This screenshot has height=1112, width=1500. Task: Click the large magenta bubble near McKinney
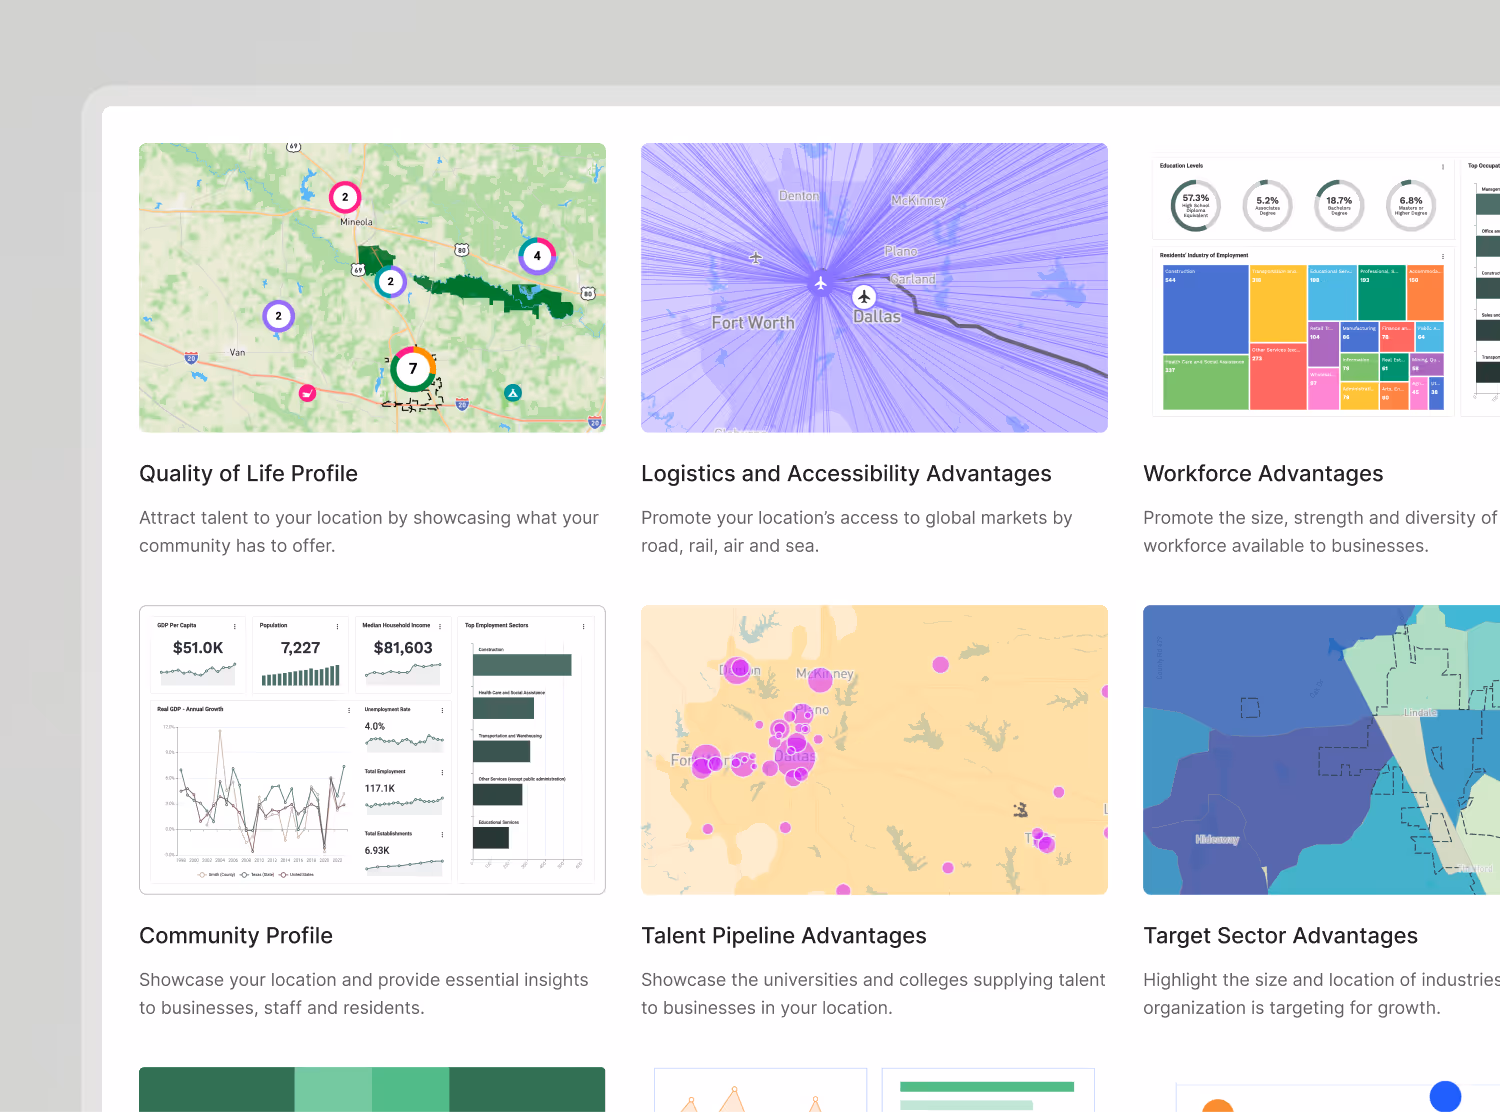pyautogui.click(x=820, y=680)
